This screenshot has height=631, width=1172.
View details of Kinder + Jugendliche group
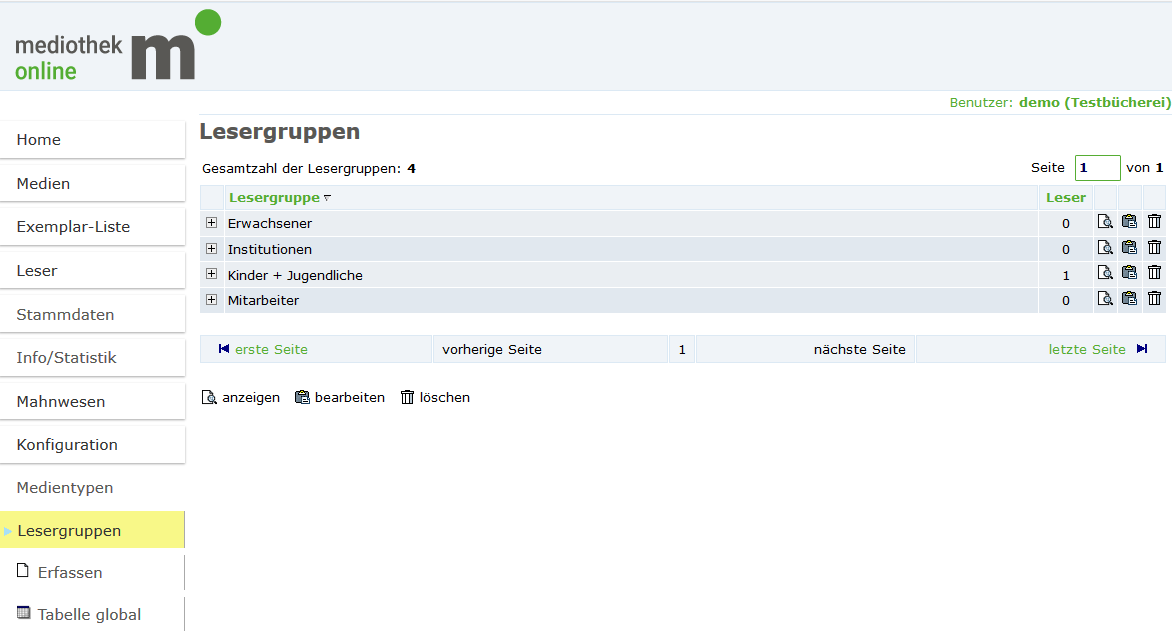click(1105, 273)
